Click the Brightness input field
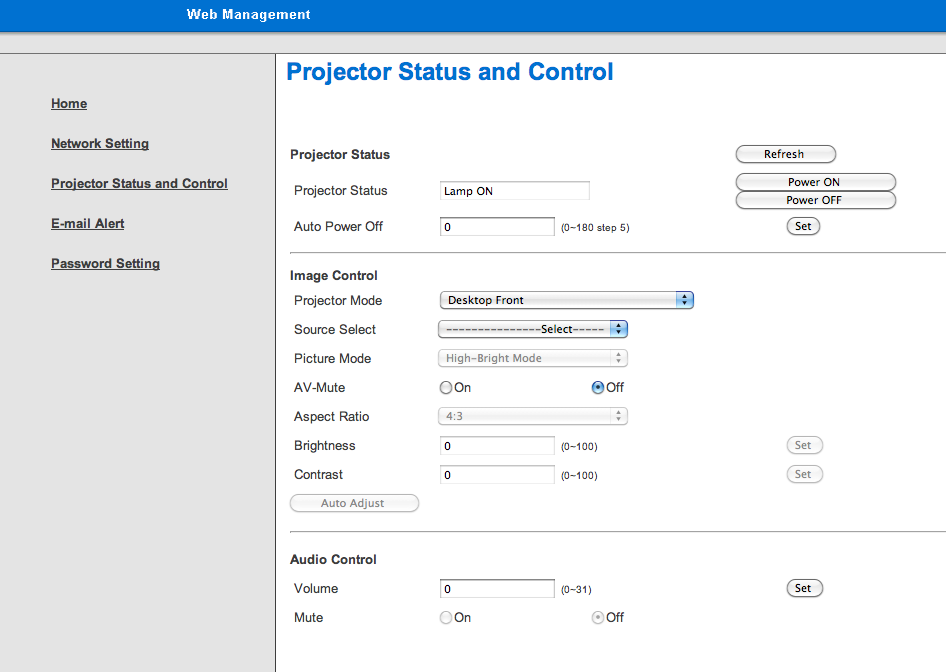The image size is (946, 672). coord(497,446)
